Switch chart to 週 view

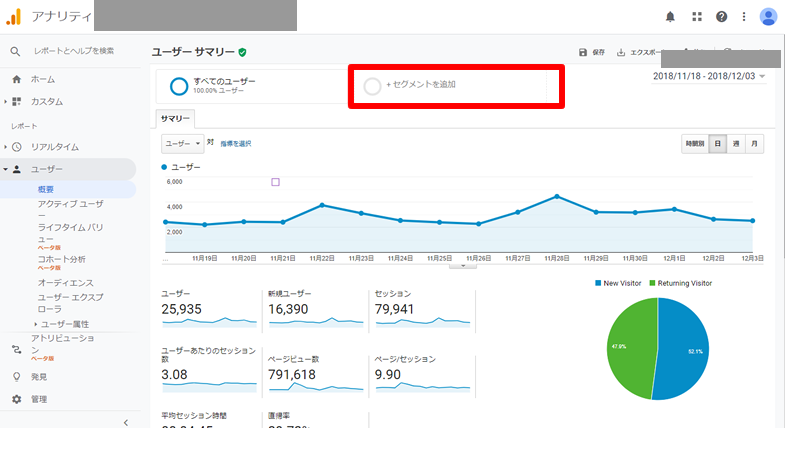pyautogui.click(x=736, y=144)
